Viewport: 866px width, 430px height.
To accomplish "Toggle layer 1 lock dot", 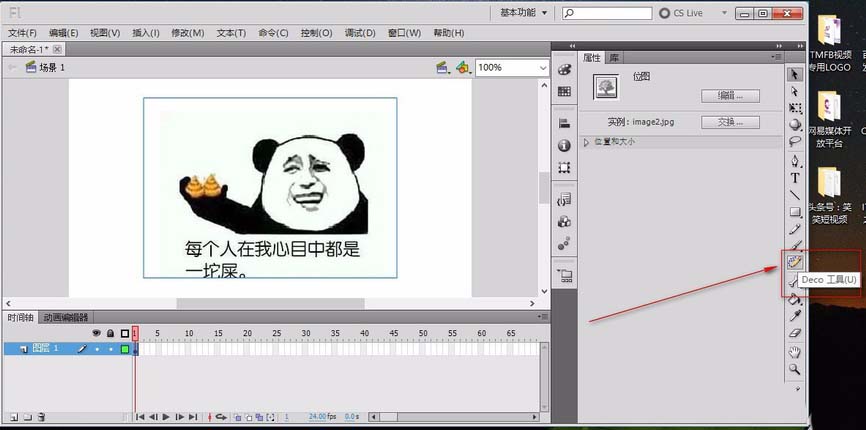I will pos(110,349).
